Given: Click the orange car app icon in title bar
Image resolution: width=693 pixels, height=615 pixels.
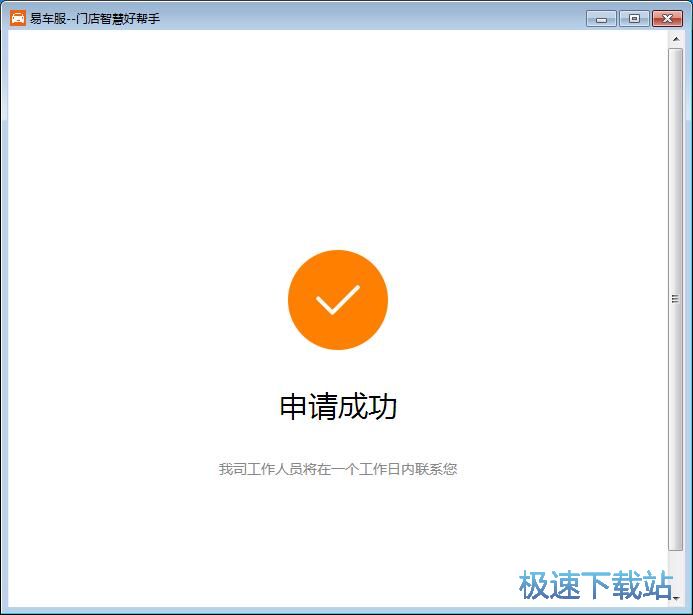Looking at the screenshot, I should pos(18,18).
